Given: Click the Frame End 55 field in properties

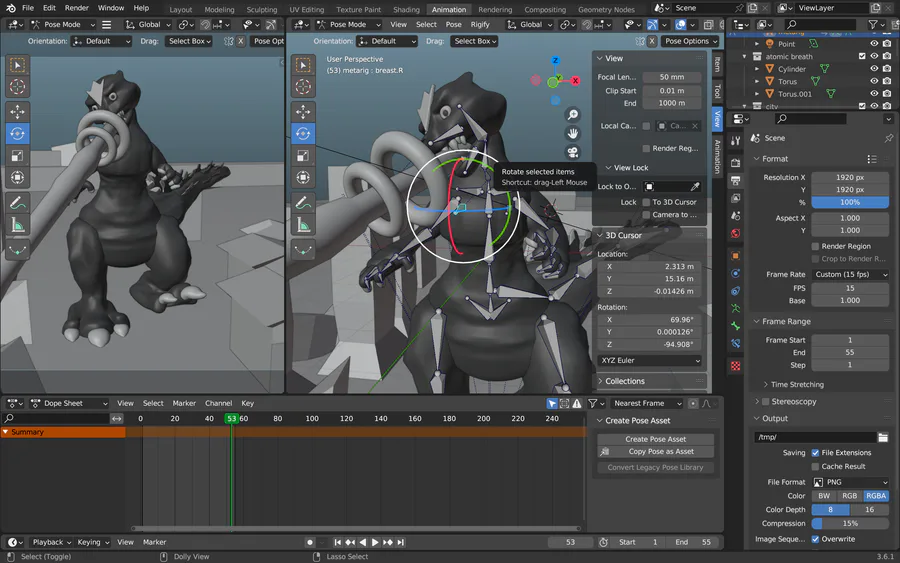Looking at the screenshot, I should 850,352.
